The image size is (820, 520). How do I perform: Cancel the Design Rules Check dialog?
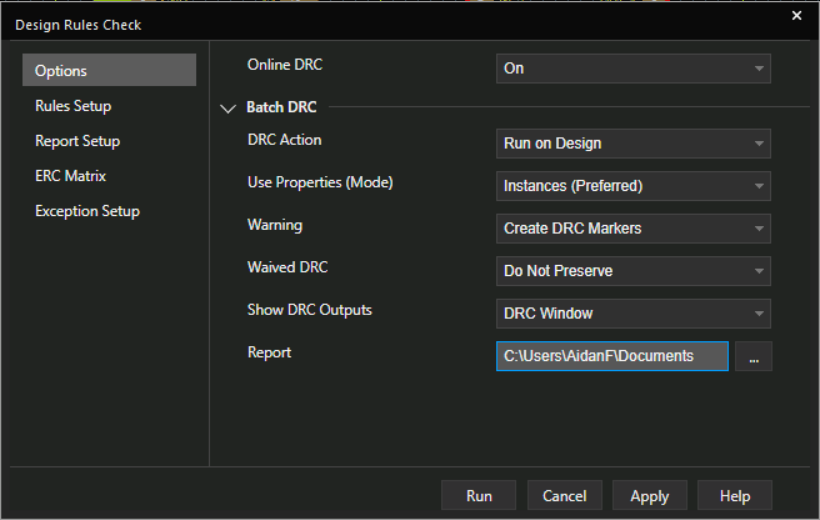point(564,495)
